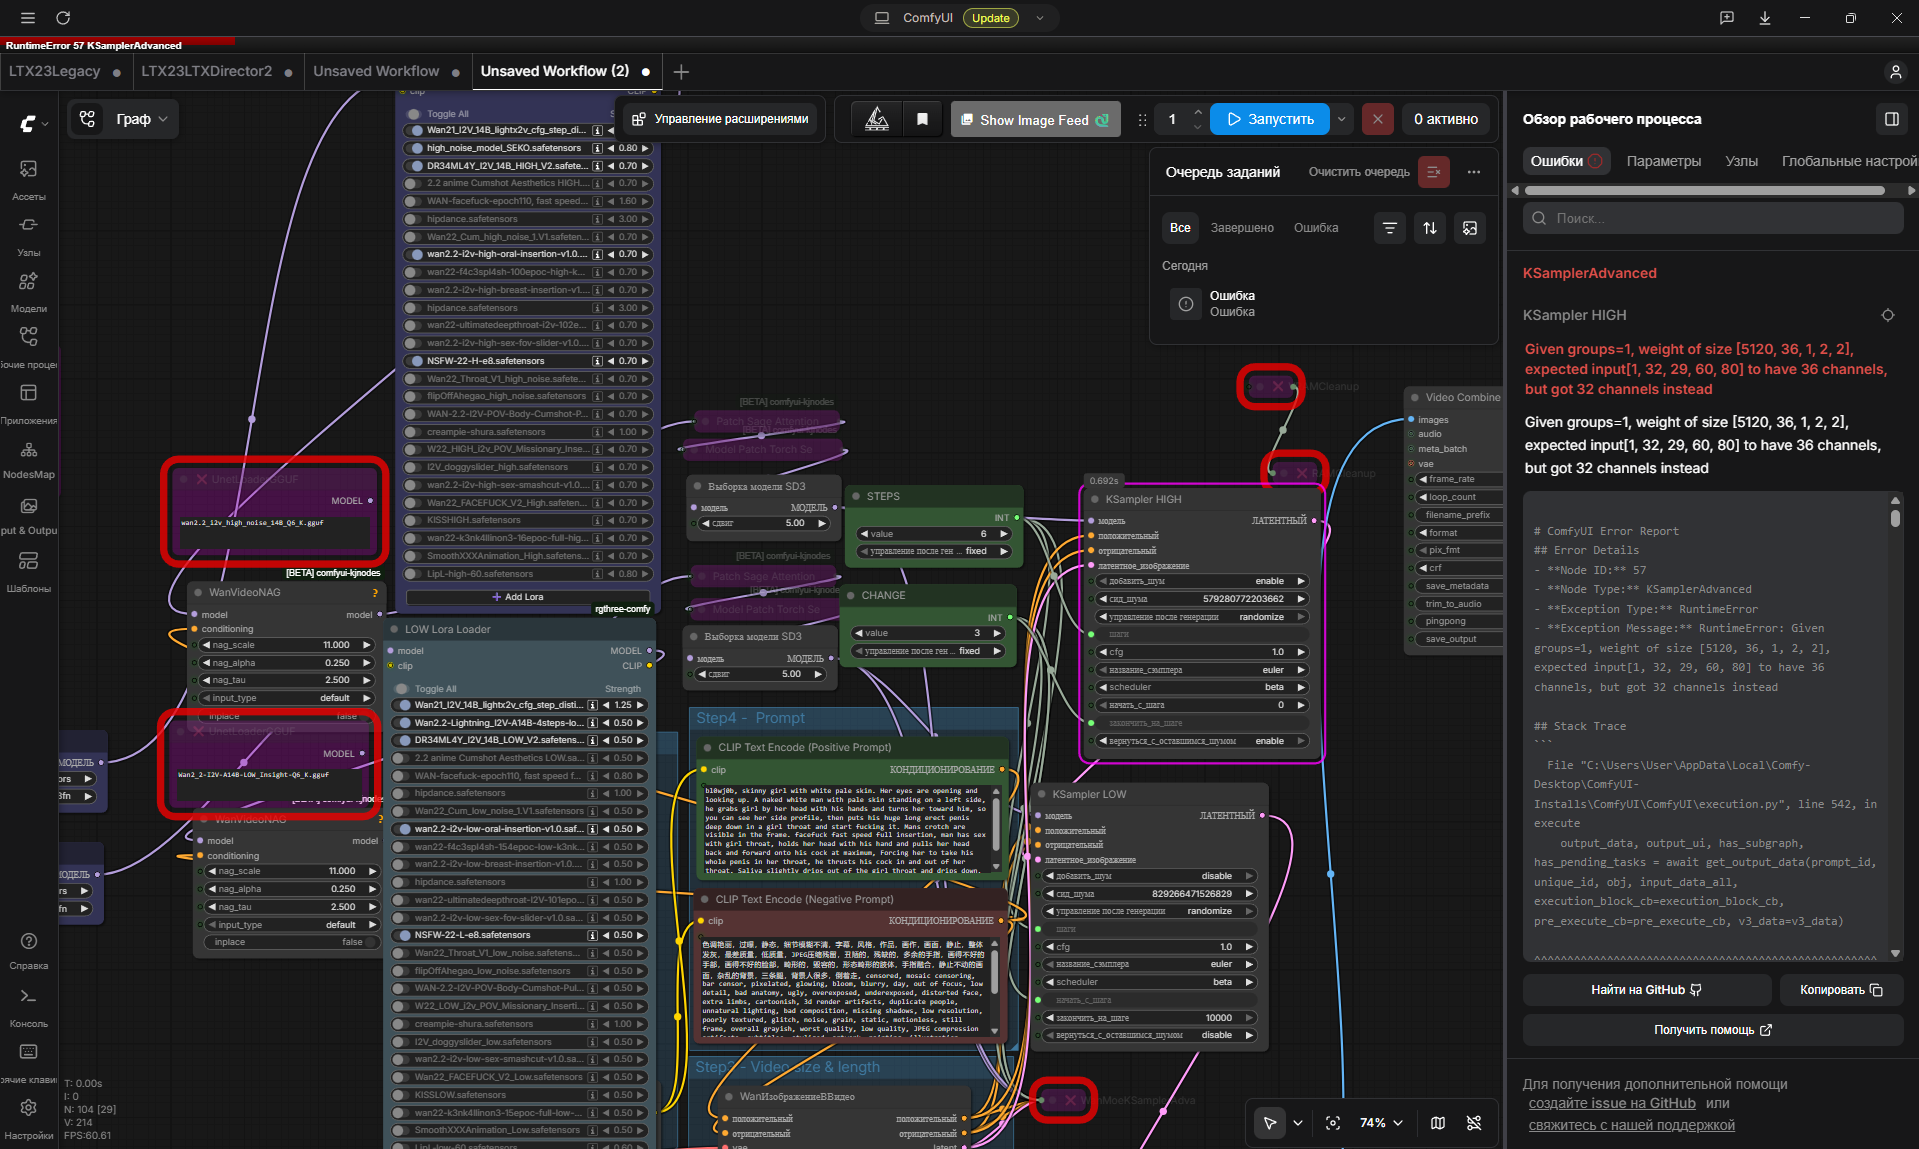
Task: Fit the graph view to screen
Action: click(x=1333, y=1123)
